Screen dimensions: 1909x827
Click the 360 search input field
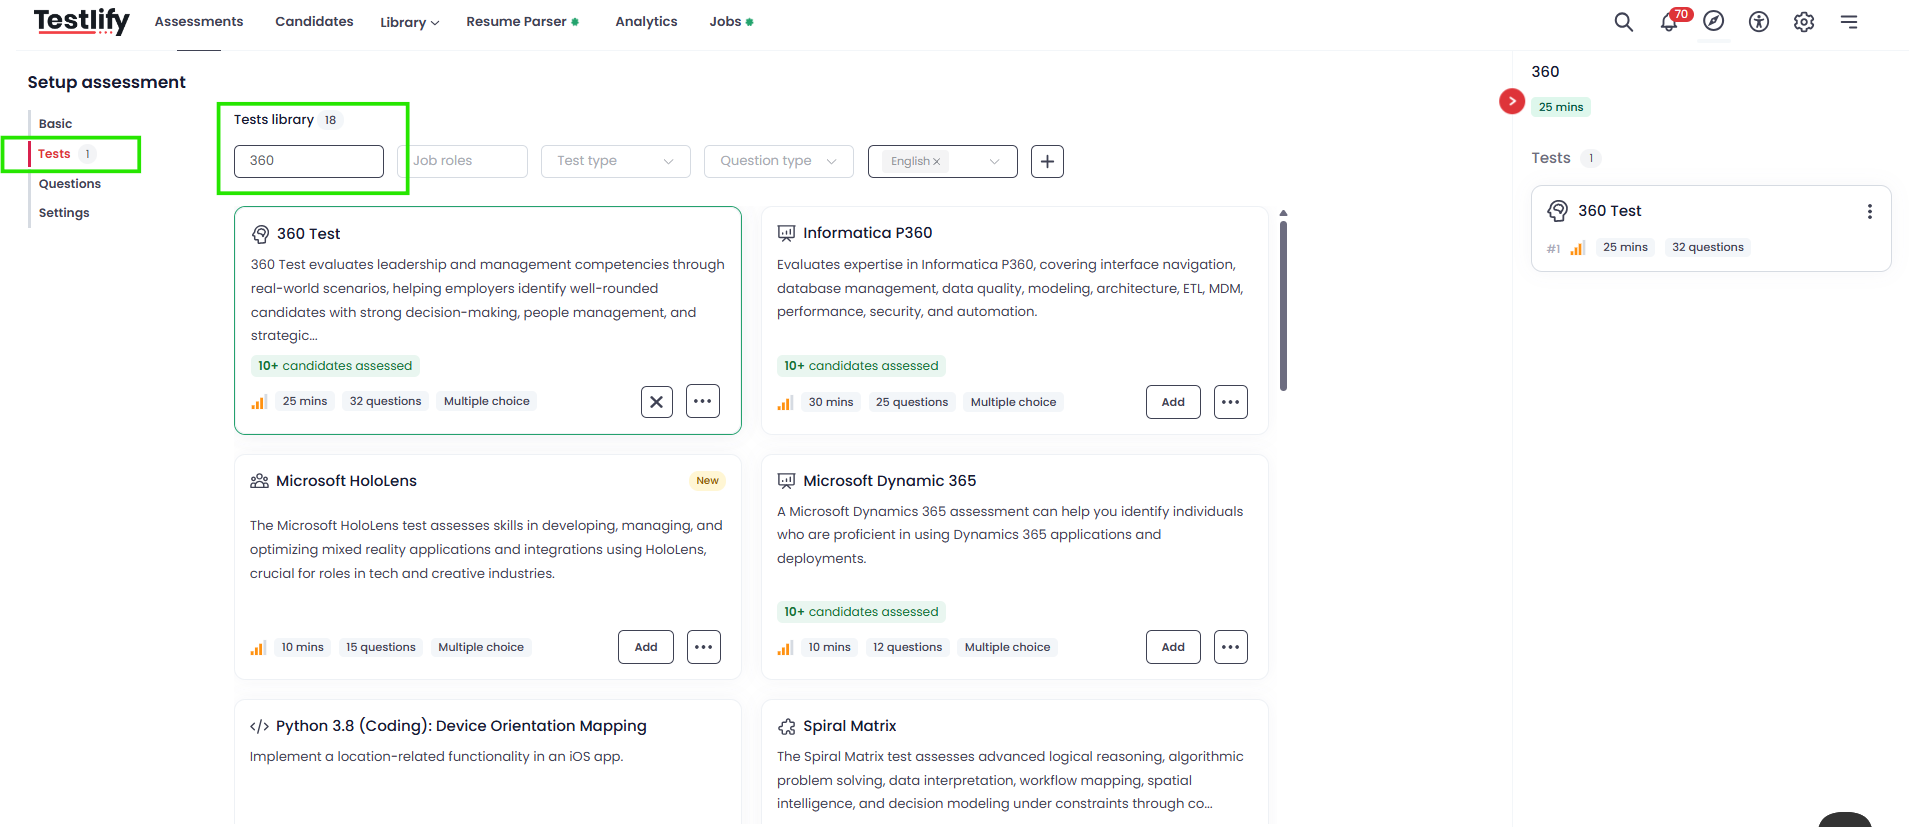pos(309,161)
